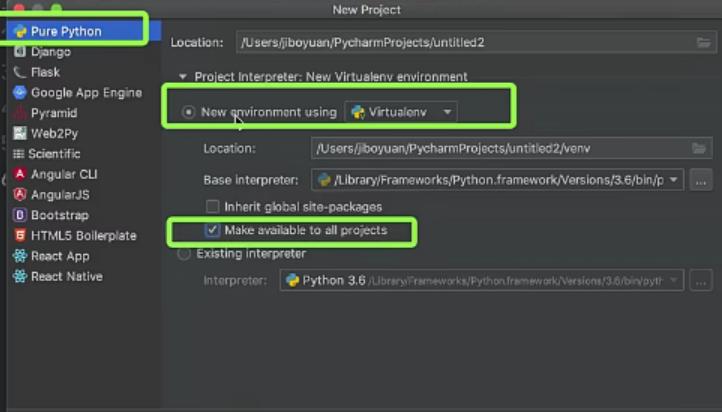The width and height of the screenshot is (722, 412).
Task: Click Python icon in Base interpreter field
Action: 324,180
